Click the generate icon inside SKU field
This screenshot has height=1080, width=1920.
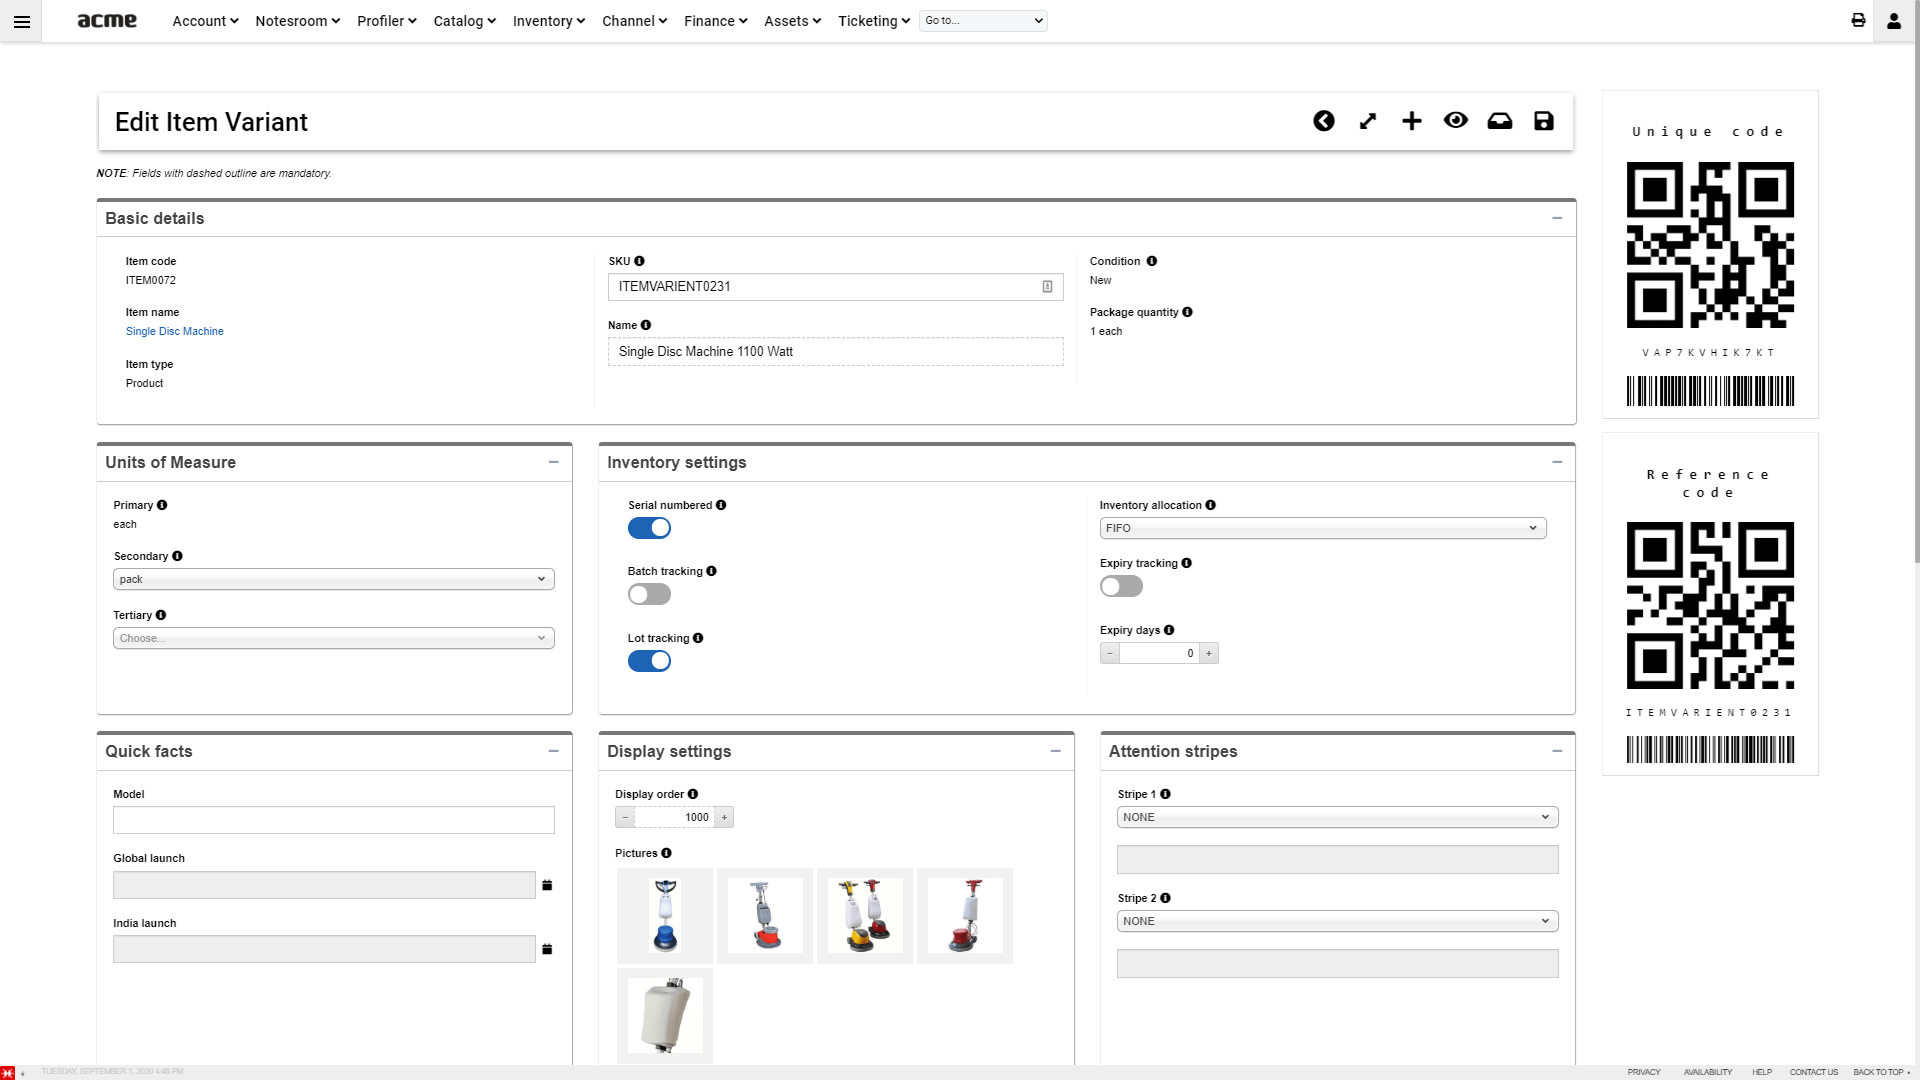tap(1047, 287)
